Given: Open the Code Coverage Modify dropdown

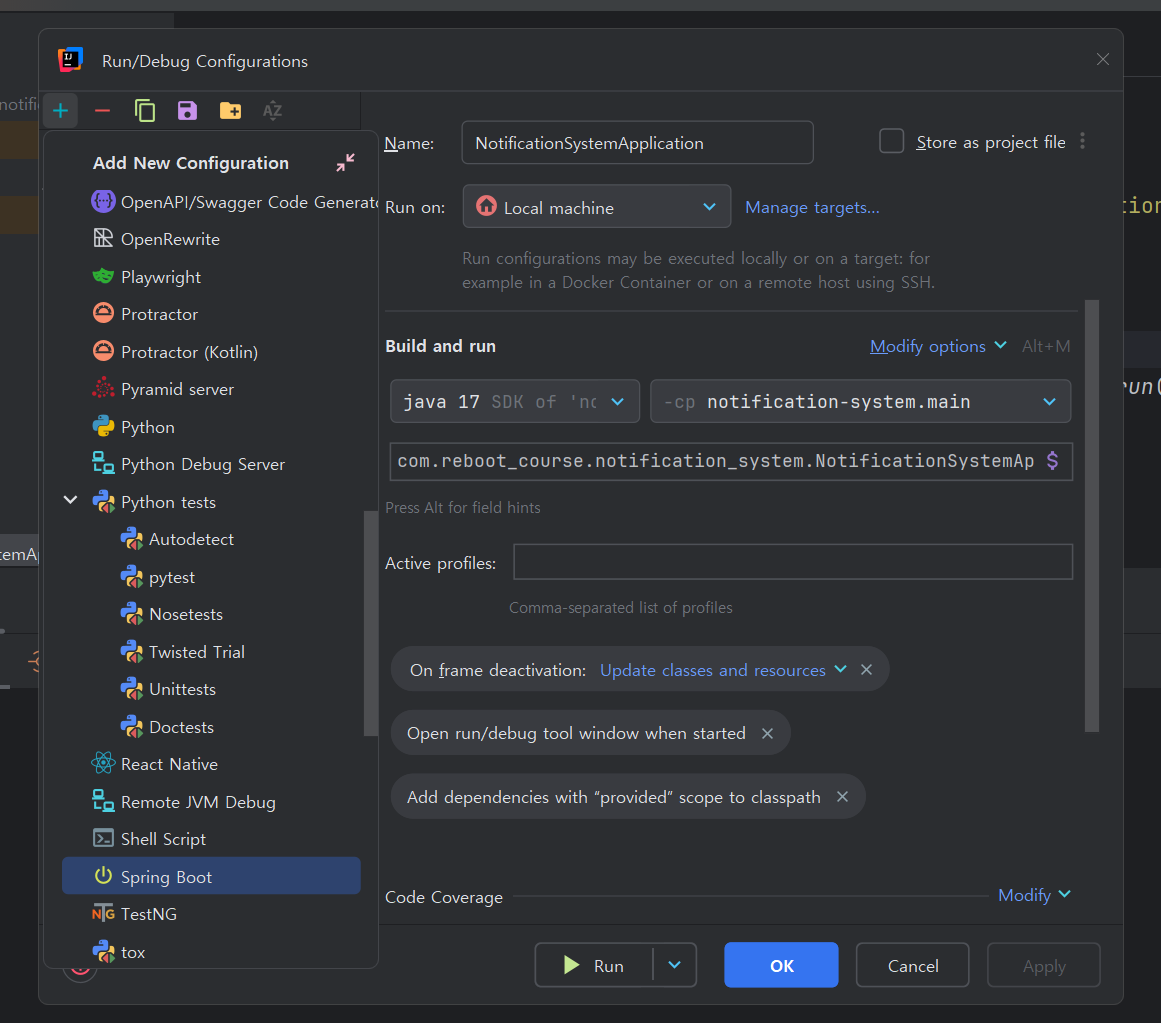Looking at the screenshot, I should coord(1034,895).
